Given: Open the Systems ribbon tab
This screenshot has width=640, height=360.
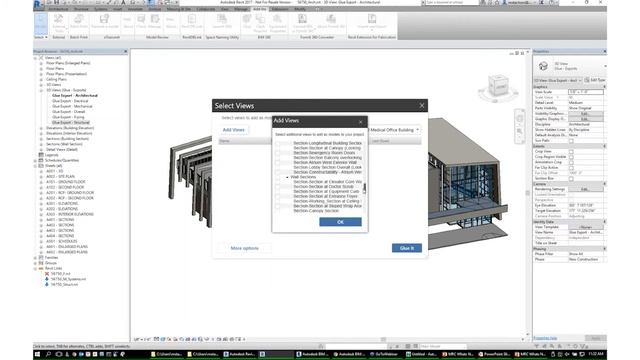Looking at the screenshot, I should [101, 9].
